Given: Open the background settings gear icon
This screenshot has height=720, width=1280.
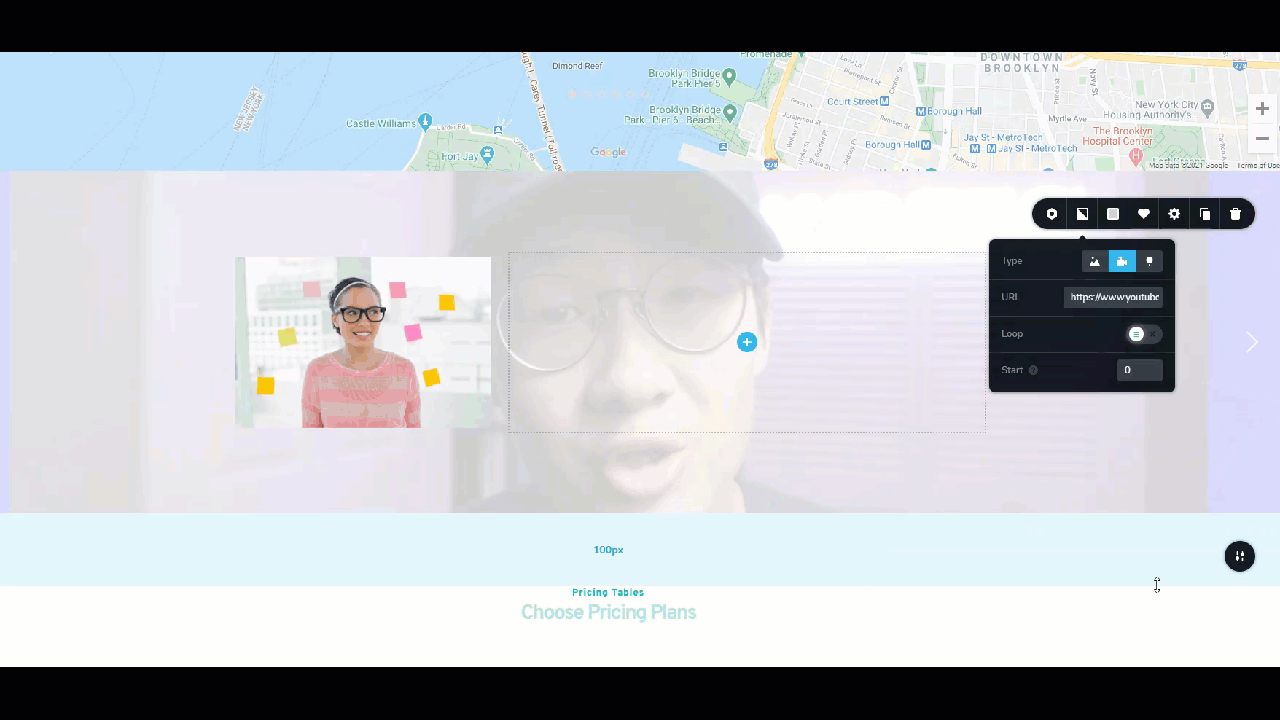Looking at the screenshot, I should 1174,213.
